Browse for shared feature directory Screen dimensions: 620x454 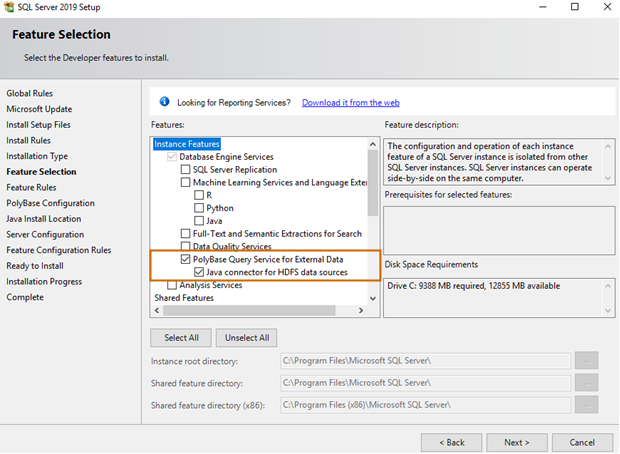point(587,383)
